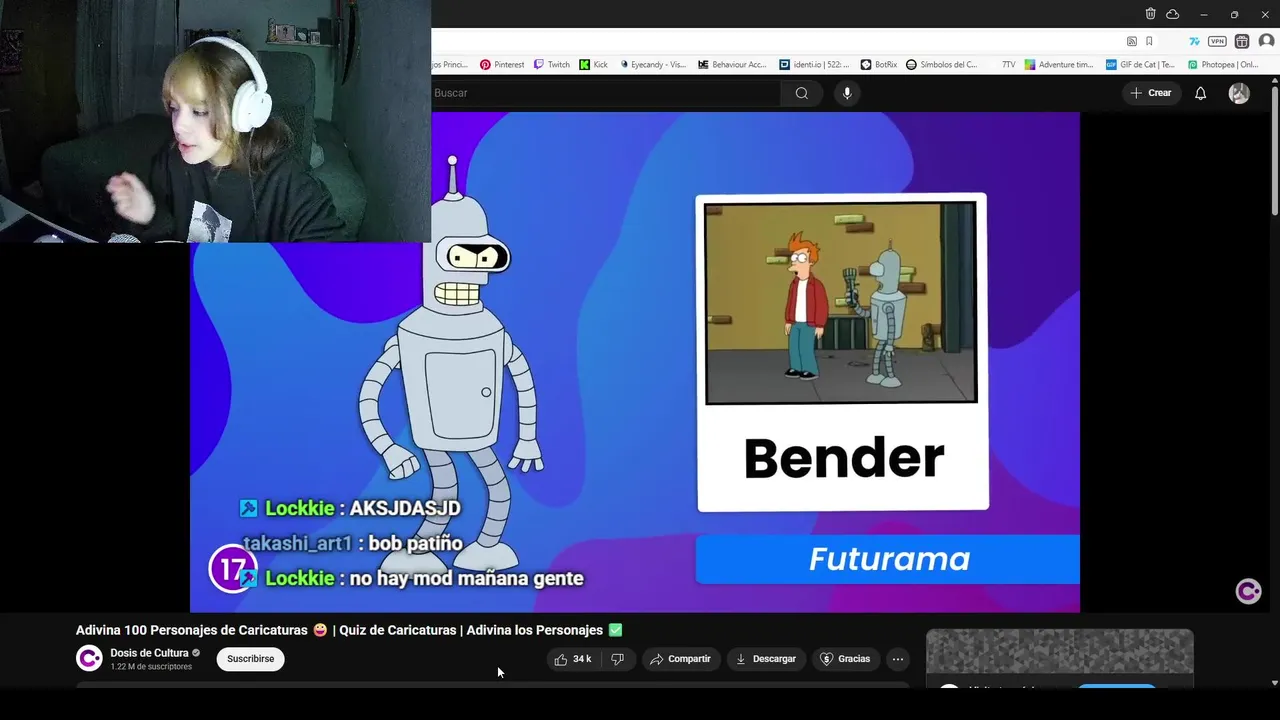Screen dimensions: 1280x720
Task: Like the video showing 34 k
Action: tap(573, 659)
